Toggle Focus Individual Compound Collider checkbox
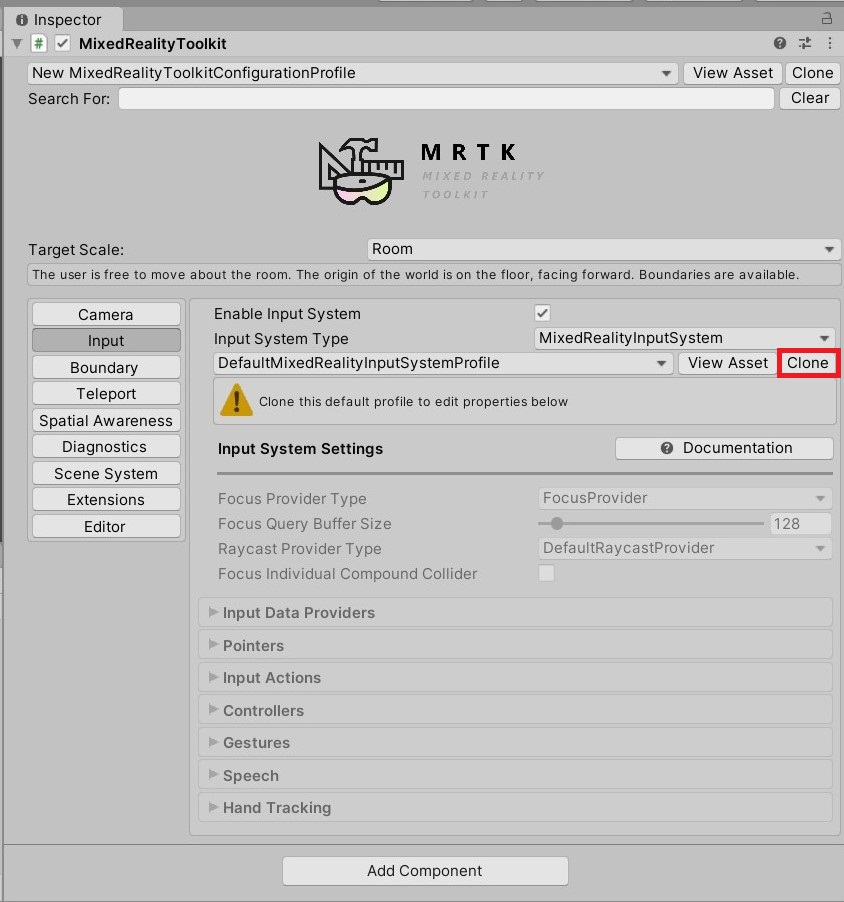The width and height of the screenshot is (844, 902). point(547,573)
